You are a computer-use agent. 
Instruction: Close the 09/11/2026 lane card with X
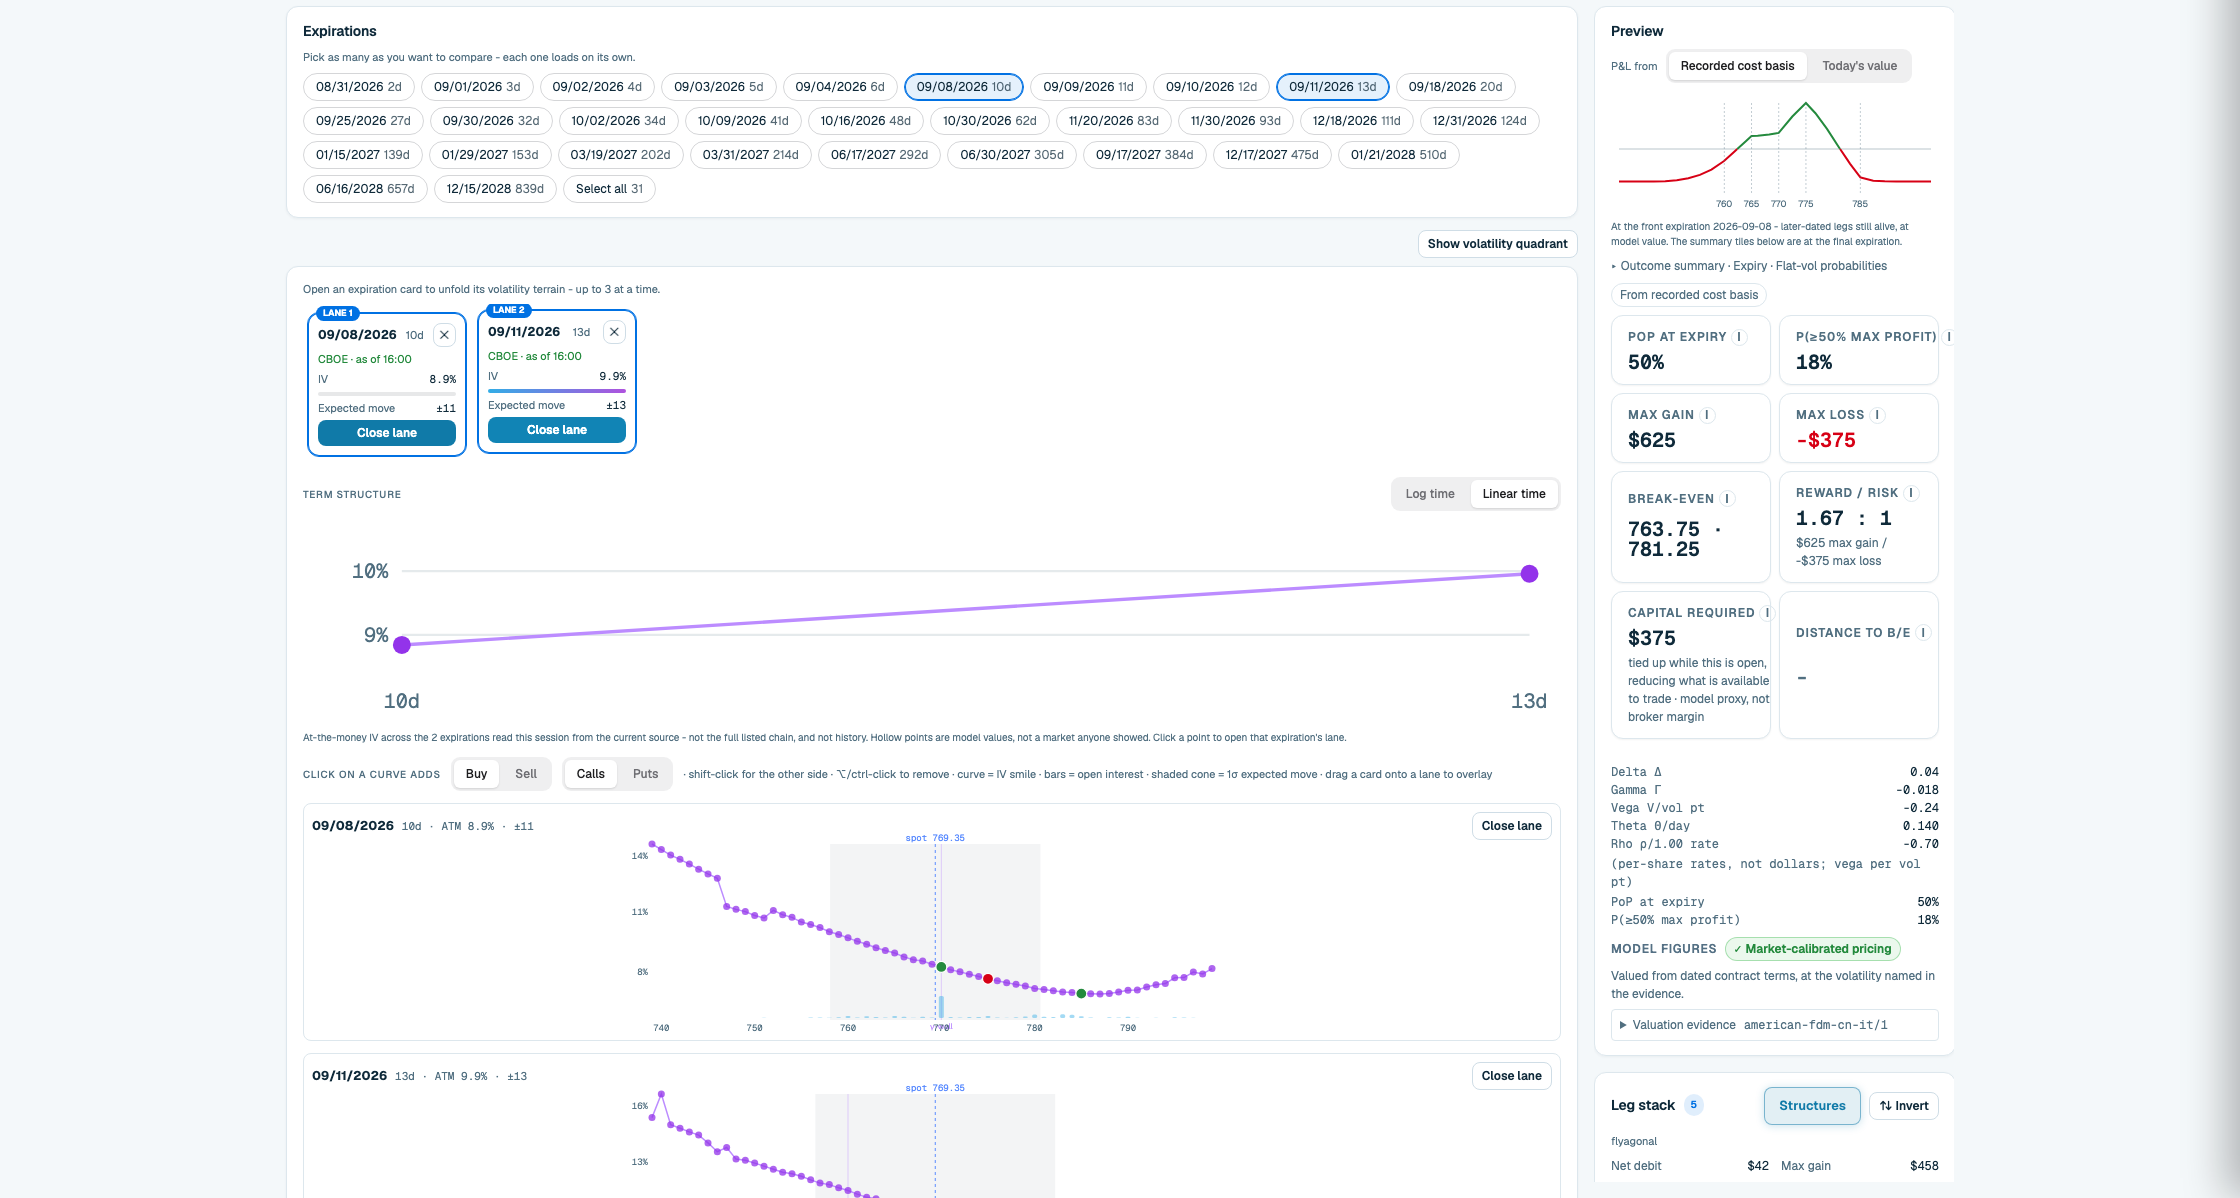(x=614, y=332)
